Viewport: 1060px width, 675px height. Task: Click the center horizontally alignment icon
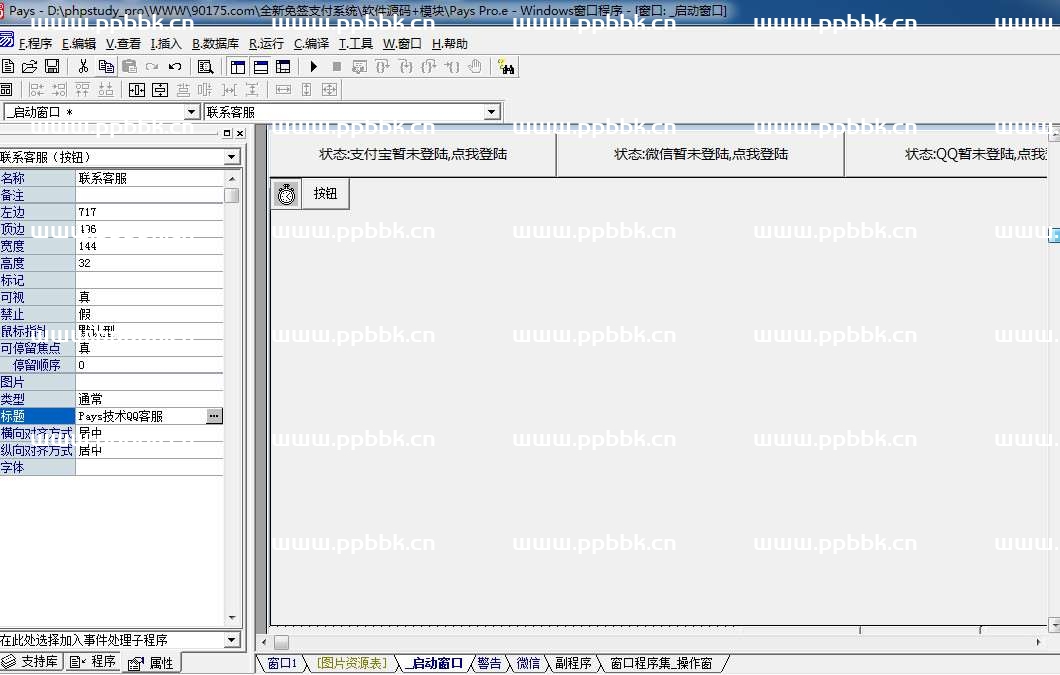pos(137,90)
